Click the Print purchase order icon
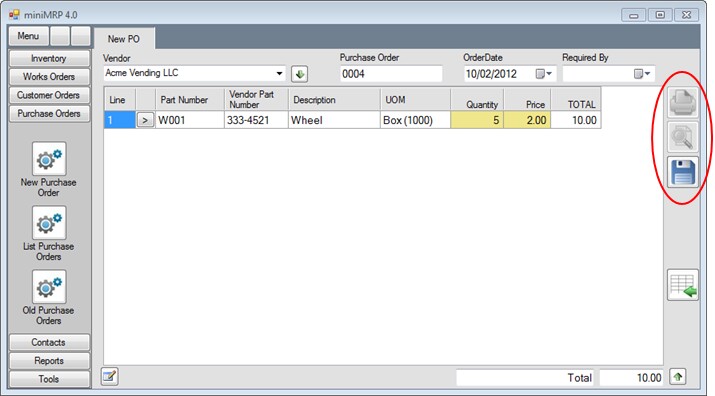This screenshot has width=715, height=396. click(683, 102)
